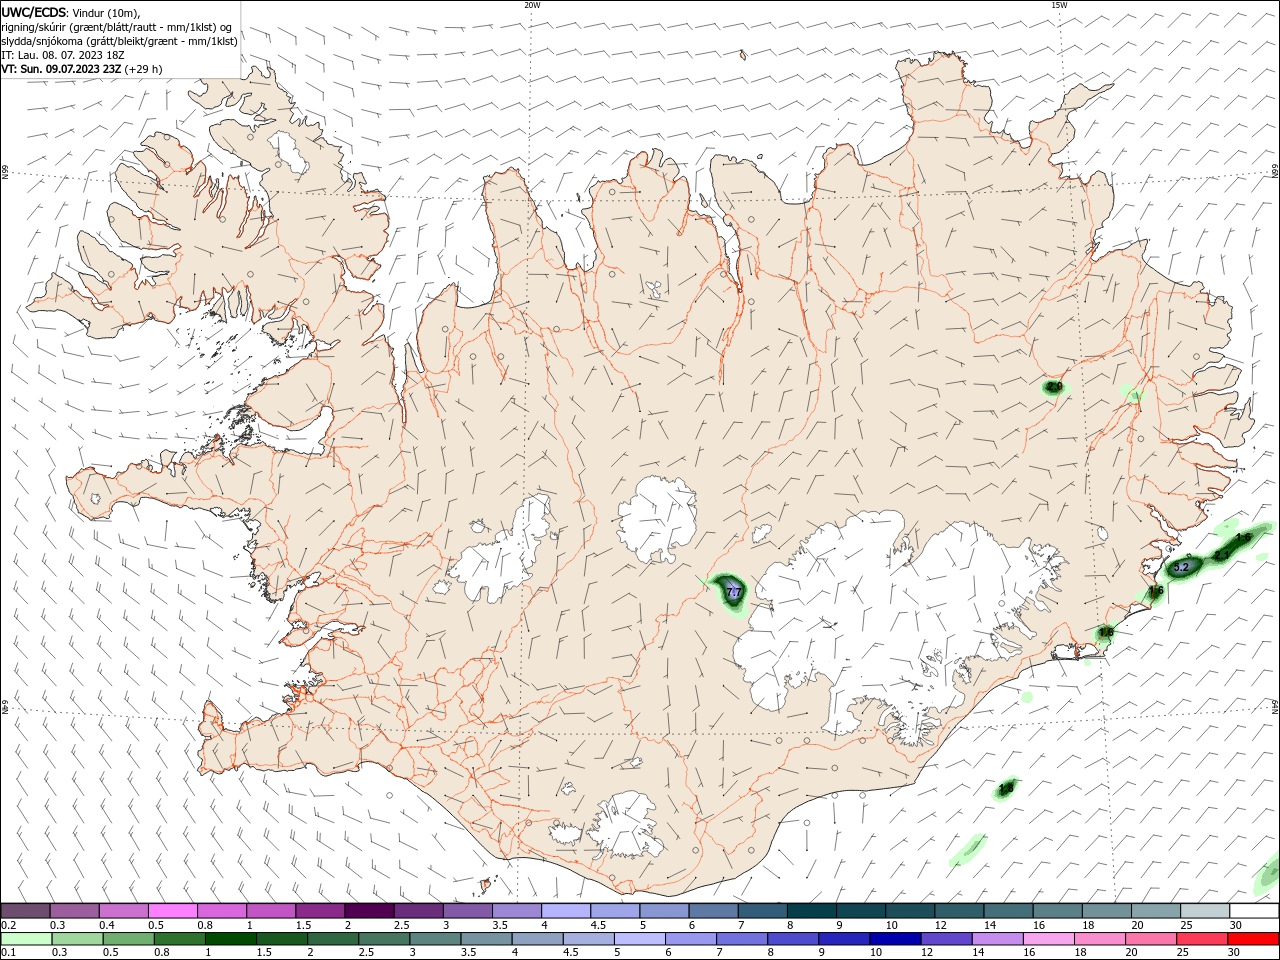Pick the red-pink 25 swatch in lower scale
Viewport: 1280px width, 960px height.
[x=1203, y=939]
